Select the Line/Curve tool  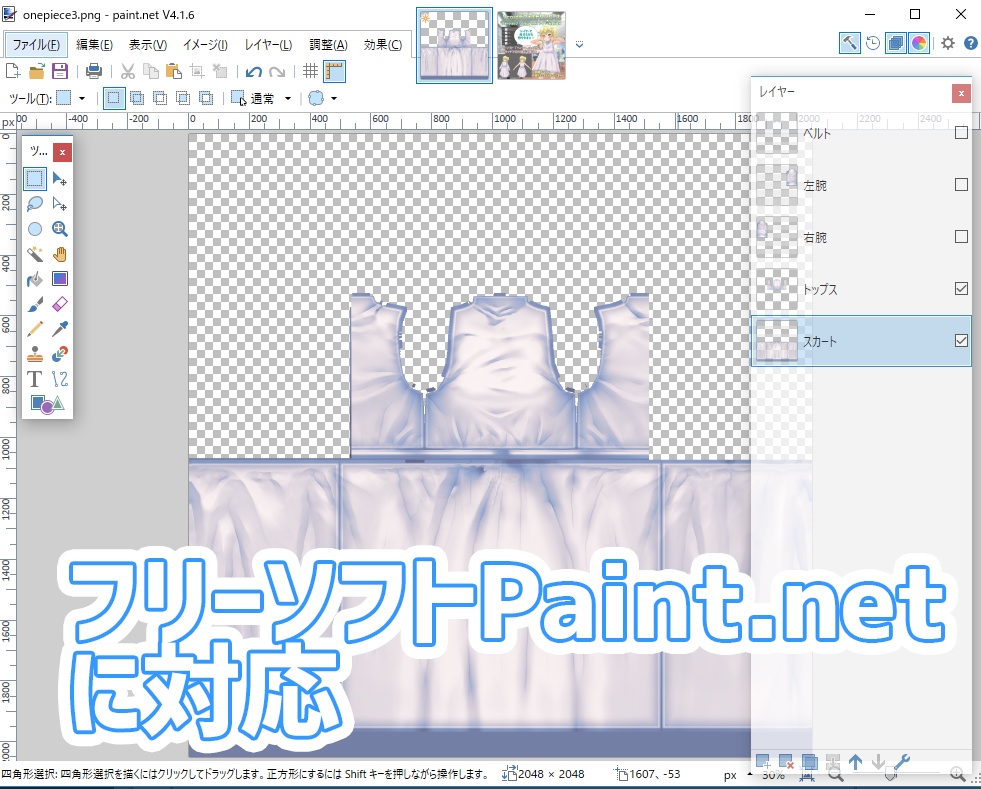coord(59,379)
